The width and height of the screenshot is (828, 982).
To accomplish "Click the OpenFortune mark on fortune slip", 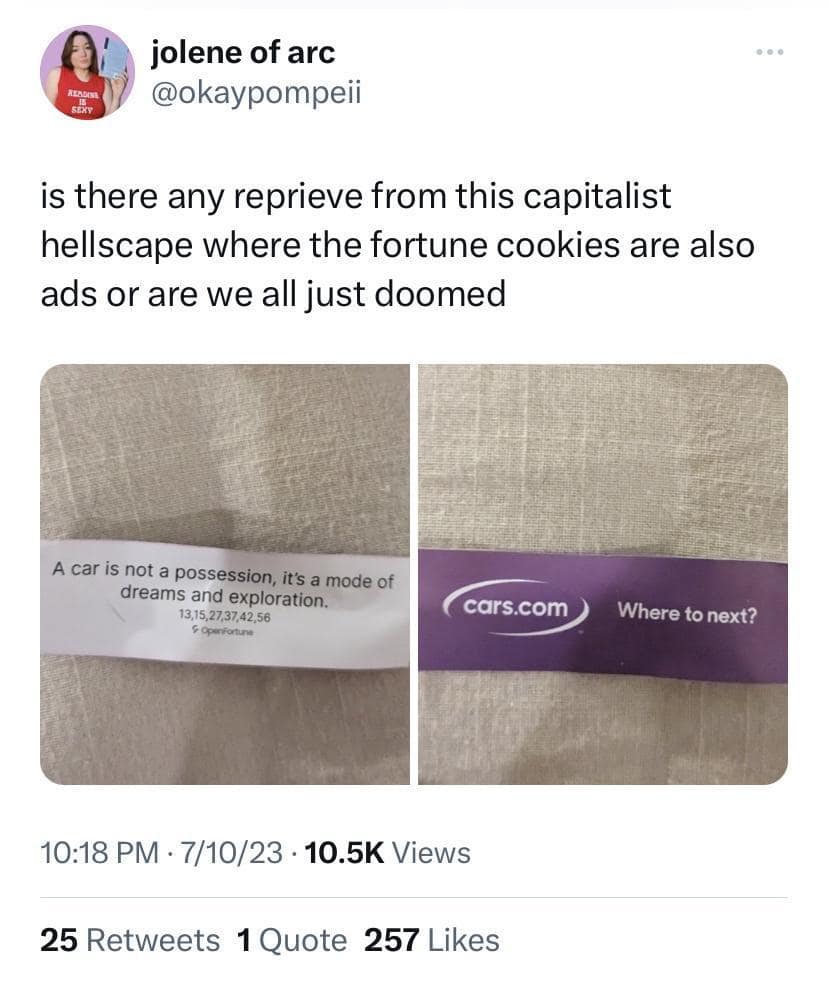I will [223, 631].
